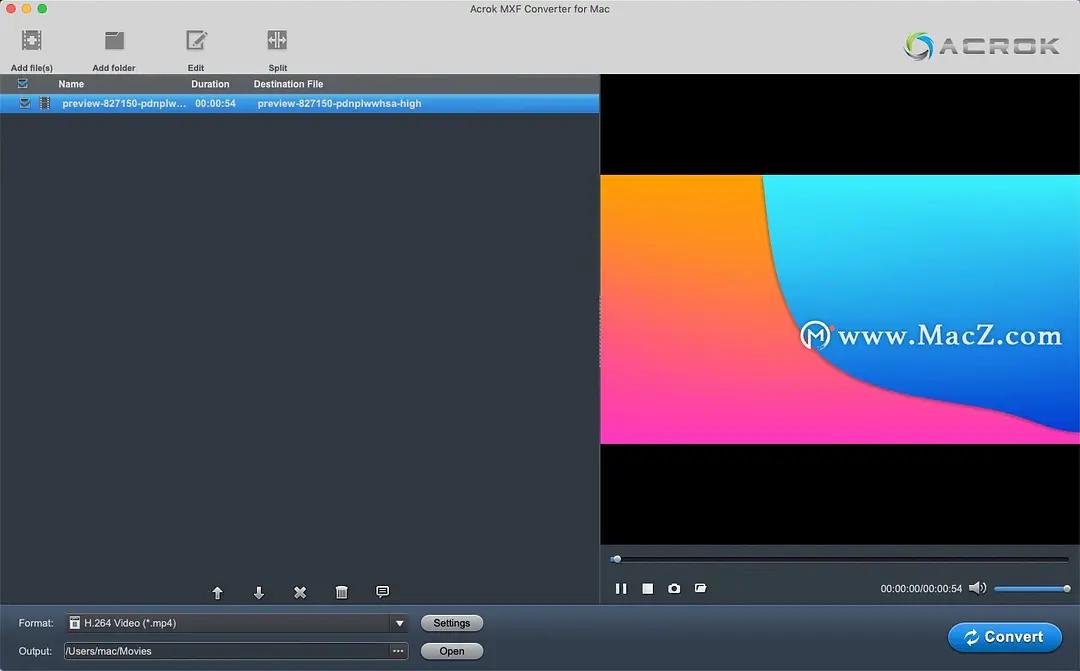Open the H.264 Video format combo box
Screen dimensions: 1080x671
tap(230, 623)
